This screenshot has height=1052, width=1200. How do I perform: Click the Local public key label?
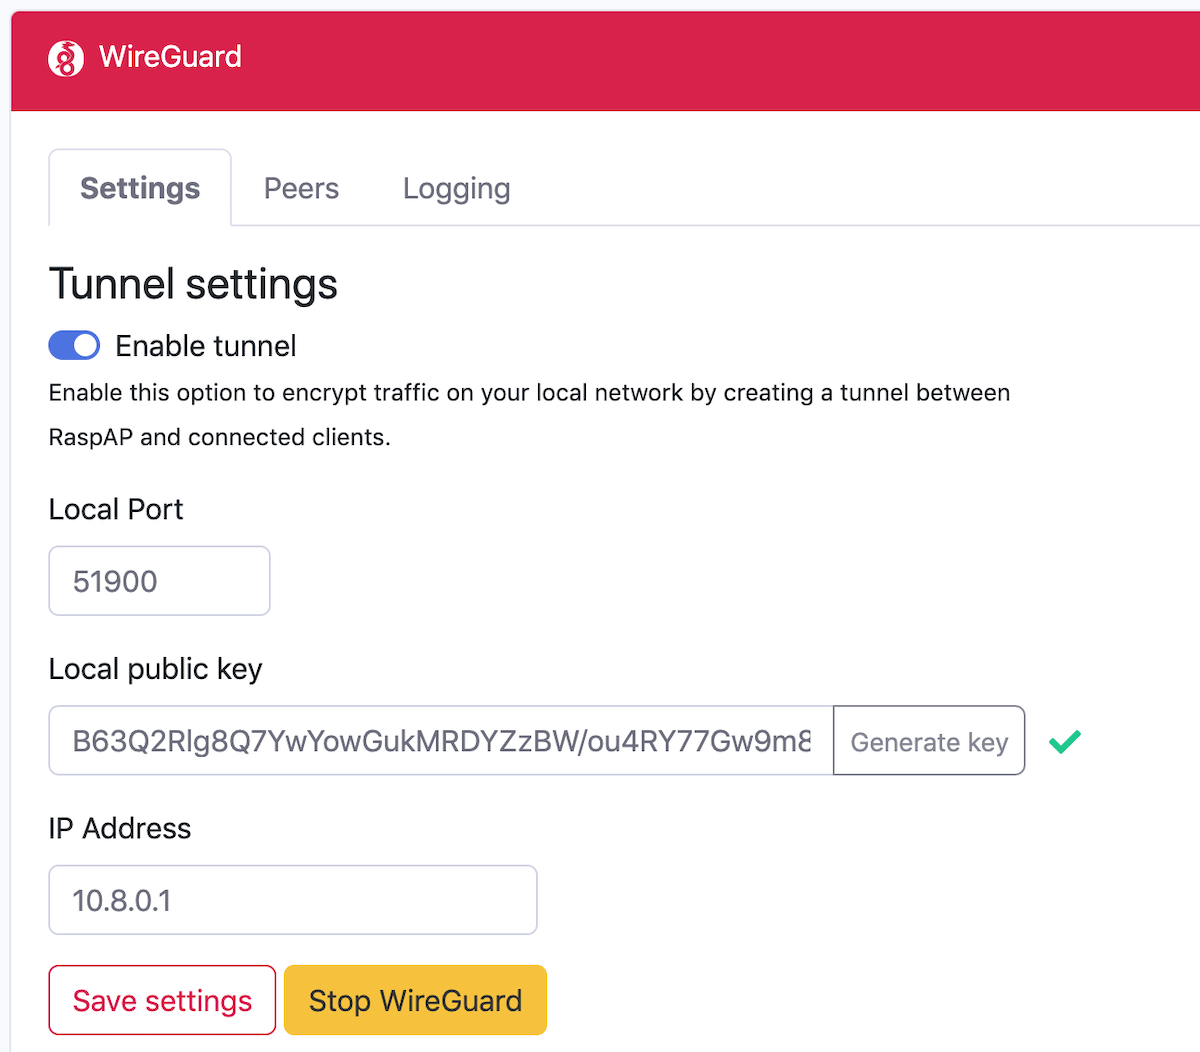click(155, 668)
